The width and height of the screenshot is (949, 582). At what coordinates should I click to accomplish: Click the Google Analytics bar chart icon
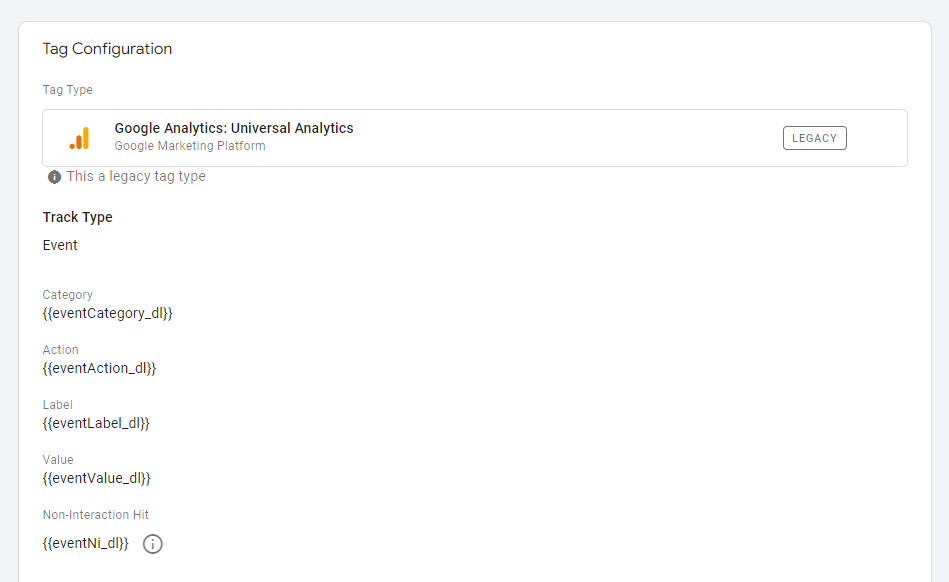81,137
